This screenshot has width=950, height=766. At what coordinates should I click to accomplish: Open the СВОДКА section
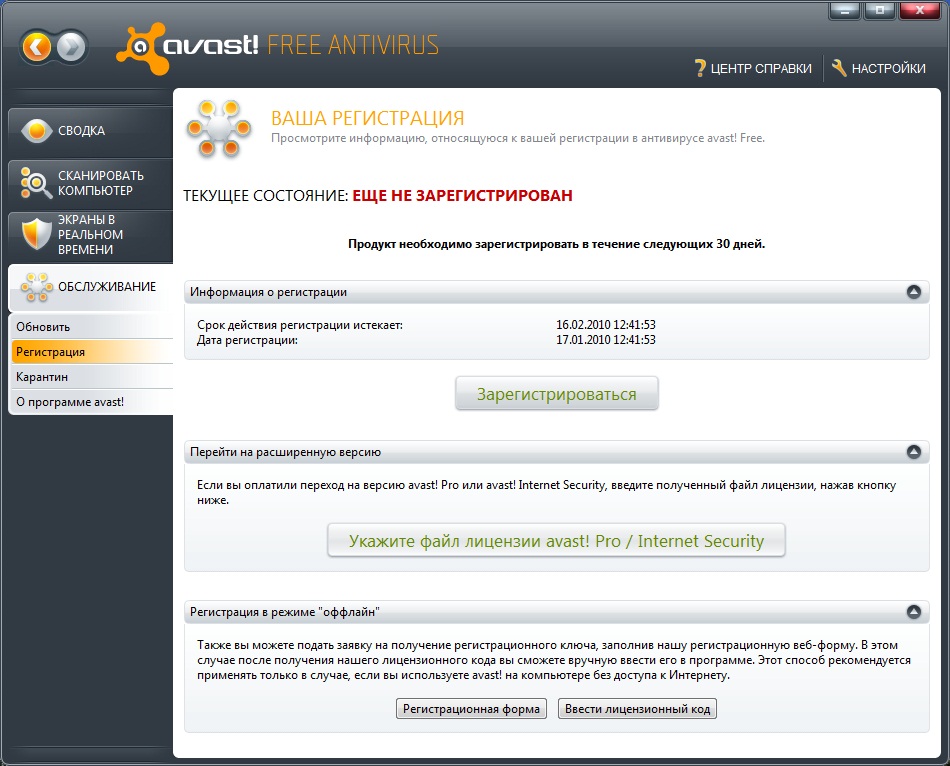point(91,131)
